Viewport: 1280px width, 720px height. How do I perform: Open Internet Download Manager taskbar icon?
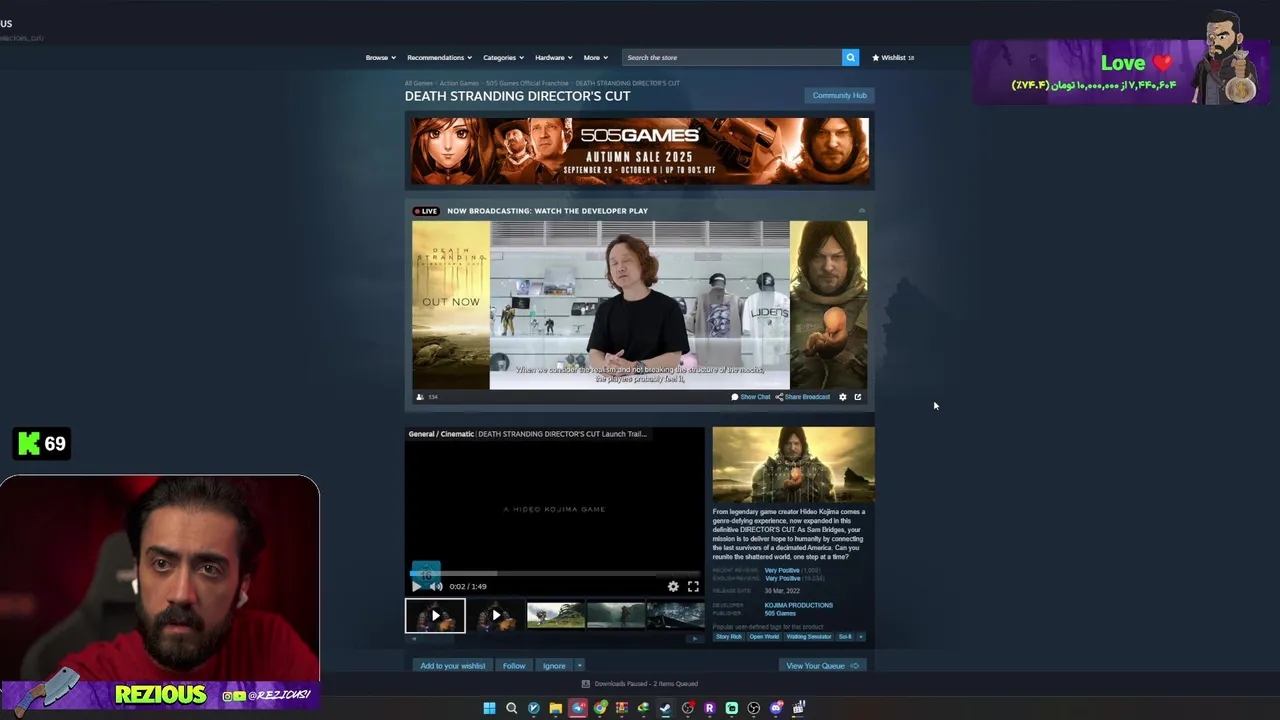[643, 708]
